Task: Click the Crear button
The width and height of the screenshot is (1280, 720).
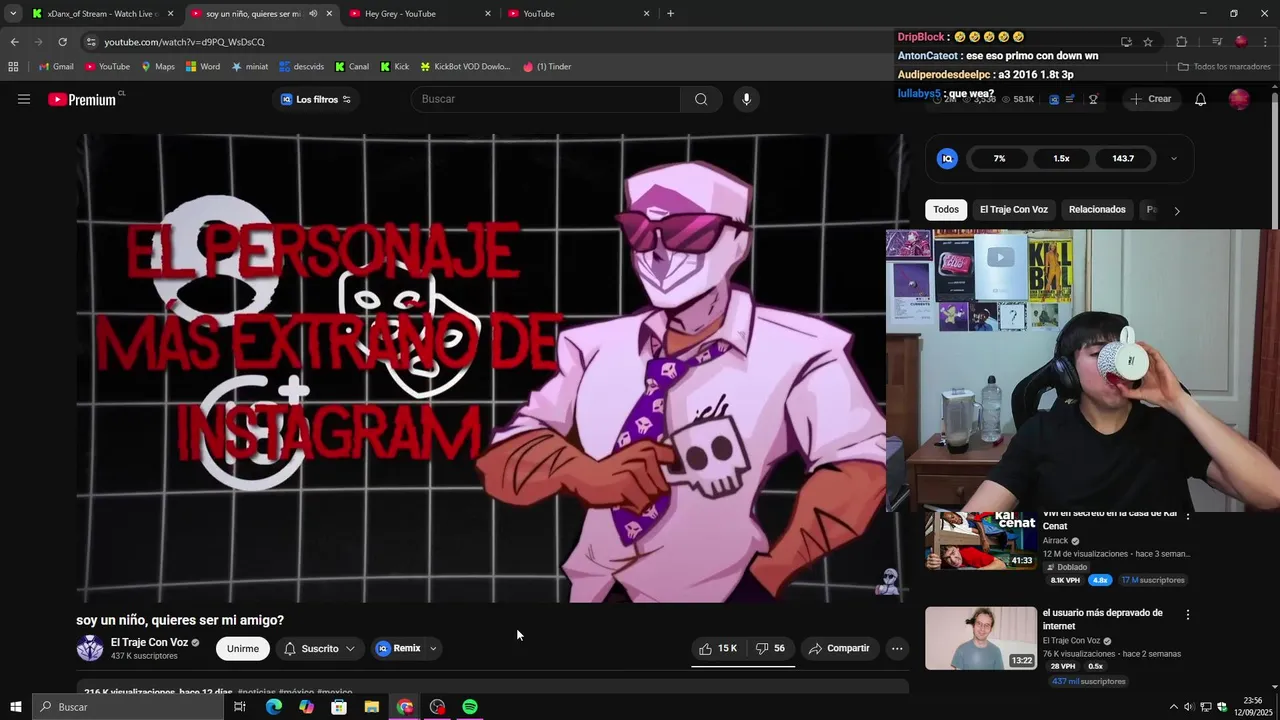Action: coord(1150,99)
